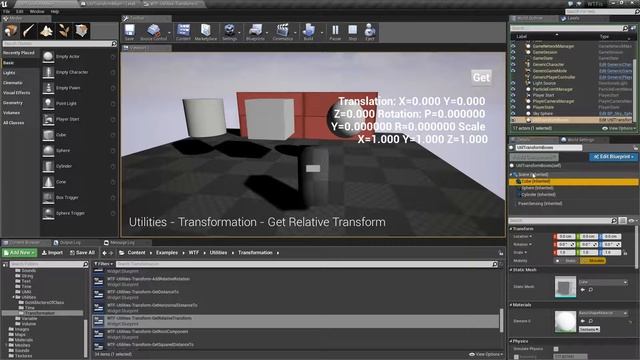This screenshot has width=640, height=360.
Task: Set Mobility to Static
Action: (567, 260)
